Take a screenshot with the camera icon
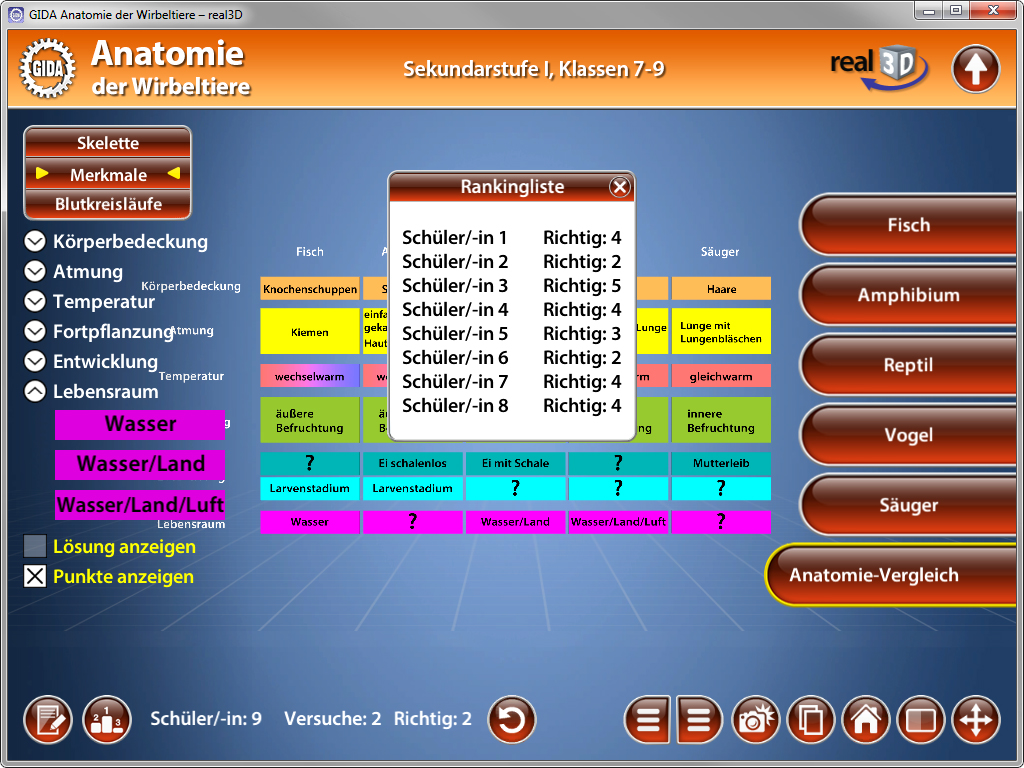 757,719
